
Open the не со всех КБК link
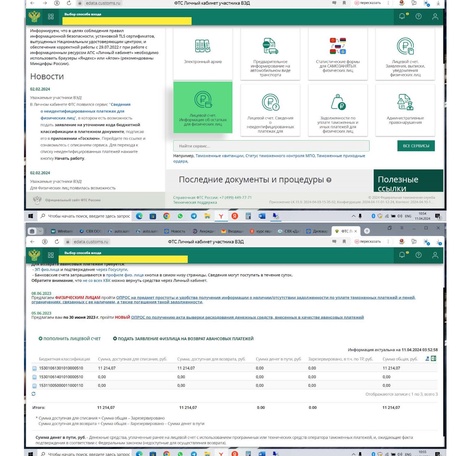point(96,281)
